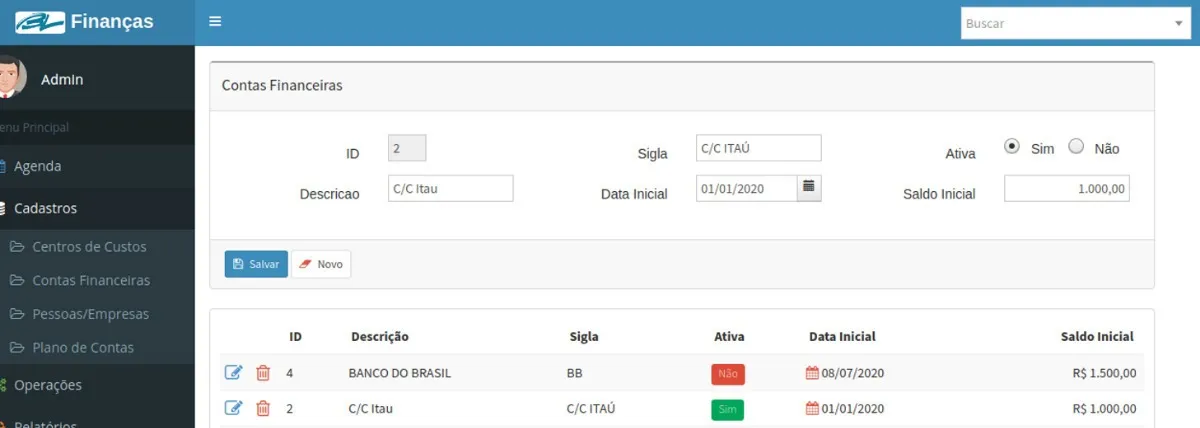Click the Contas Financeiras folder icon
1200x428 pixels.
point(16,281)
